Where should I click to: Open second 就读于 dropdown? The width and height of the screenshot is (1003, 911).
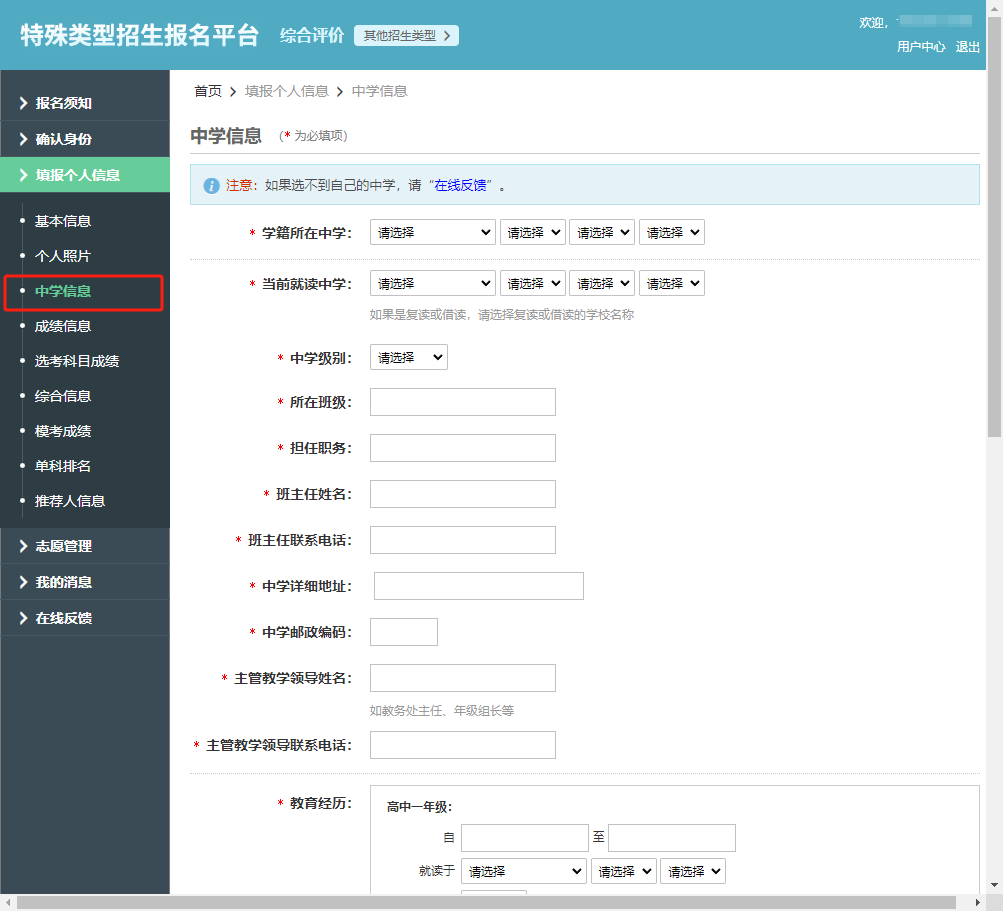coord(624,871)
